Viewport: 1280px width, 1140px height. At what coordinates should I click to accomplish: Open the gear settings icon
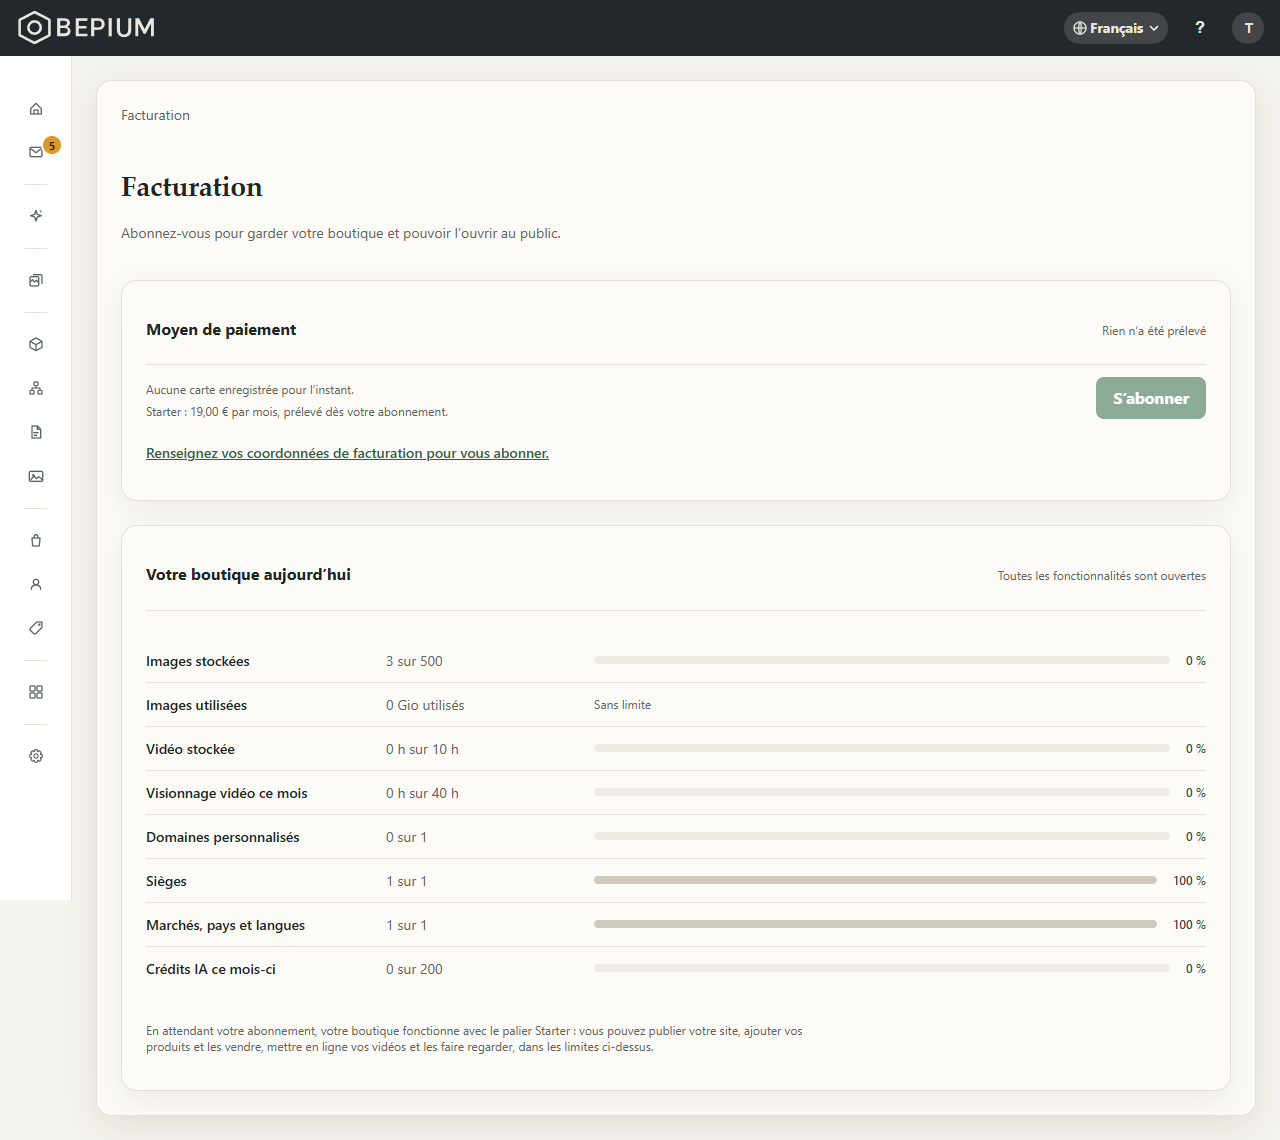coord(36,756)
